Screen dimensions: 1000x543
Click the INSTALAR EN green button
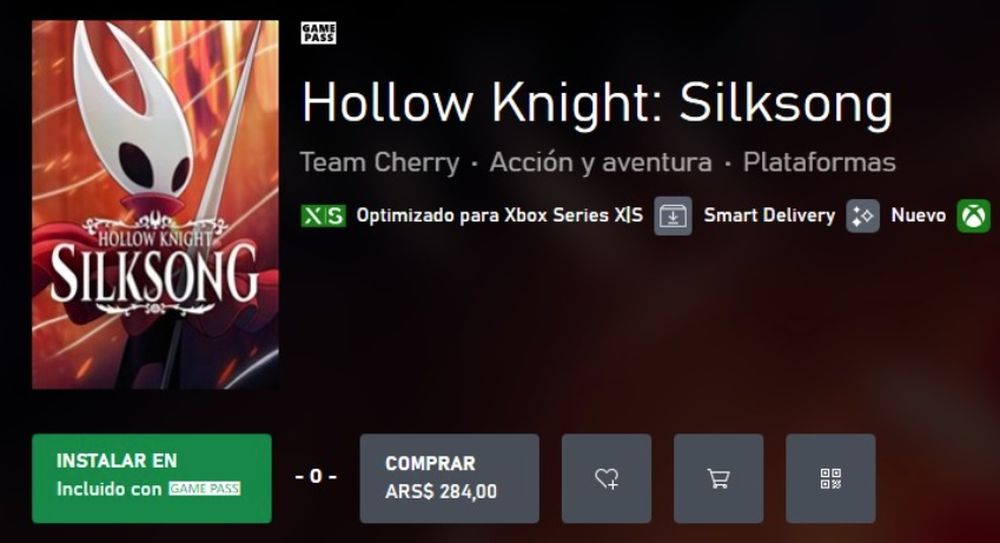pos(152,479)
